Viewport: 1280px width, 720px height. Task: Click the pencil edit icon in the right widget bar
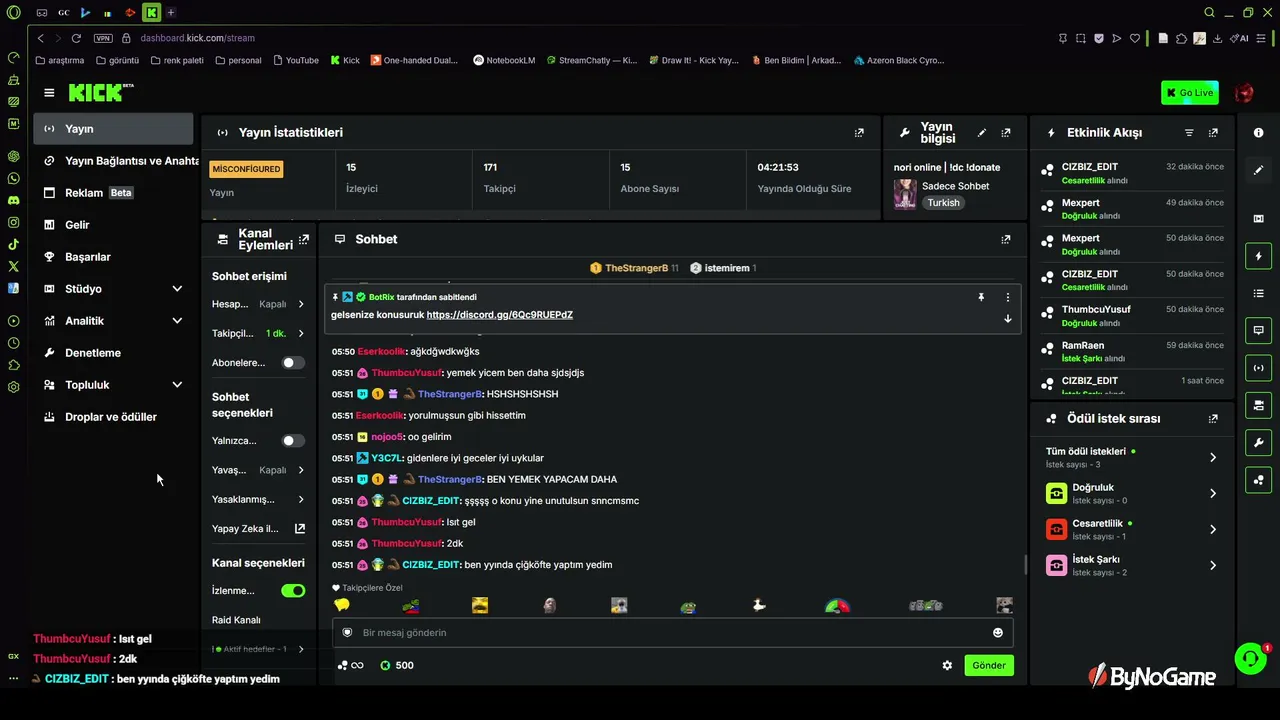click(x=1258, y=171)
